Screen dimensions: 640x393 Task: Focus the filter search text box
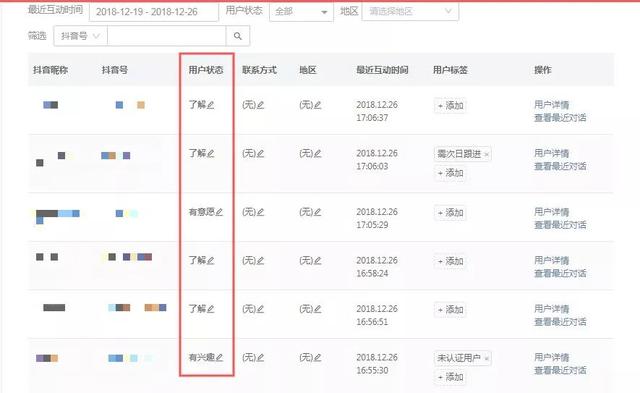[x=167, y=36]
